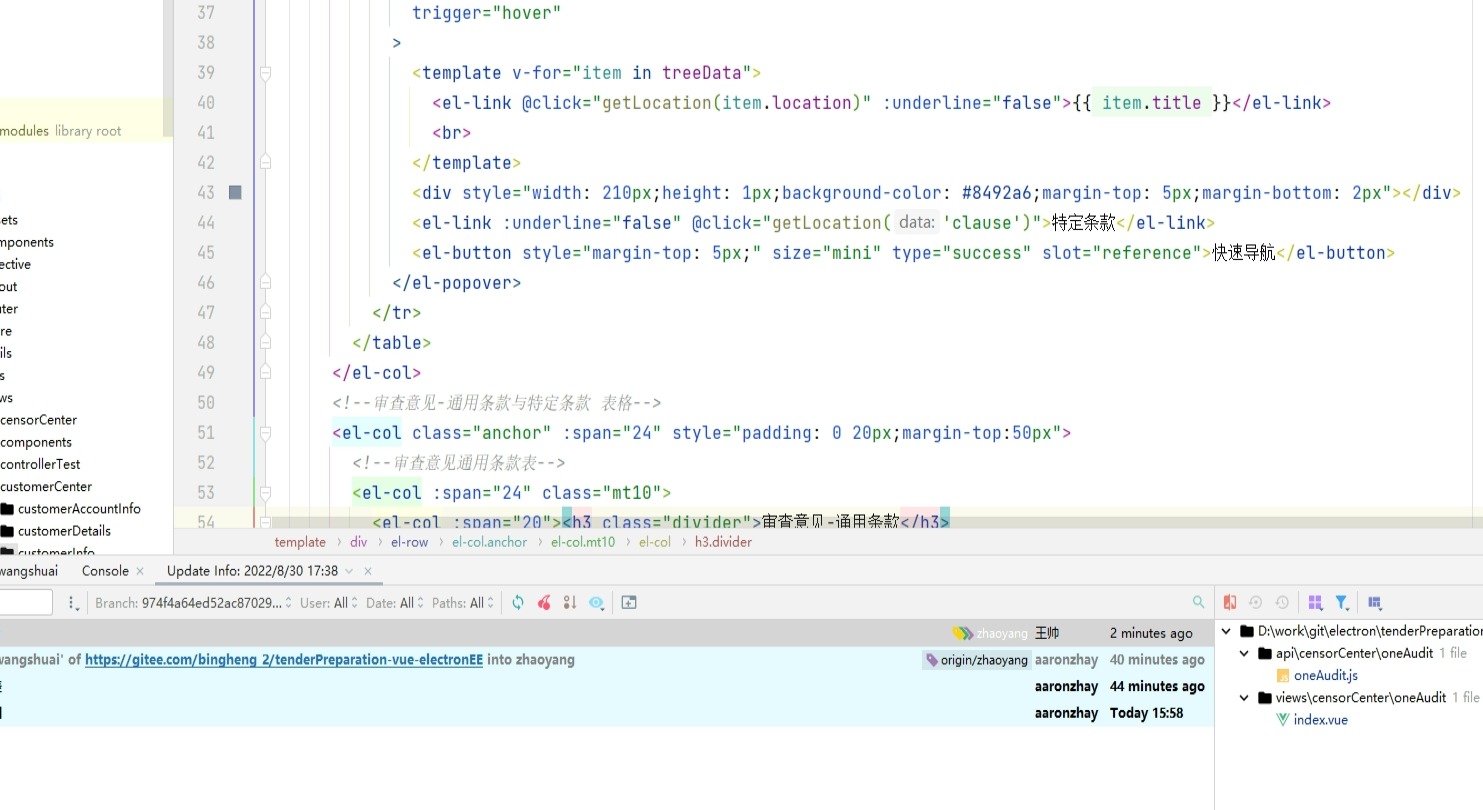
Task: Select the censorCenter folder in project tree
Action: click(38, 420)
